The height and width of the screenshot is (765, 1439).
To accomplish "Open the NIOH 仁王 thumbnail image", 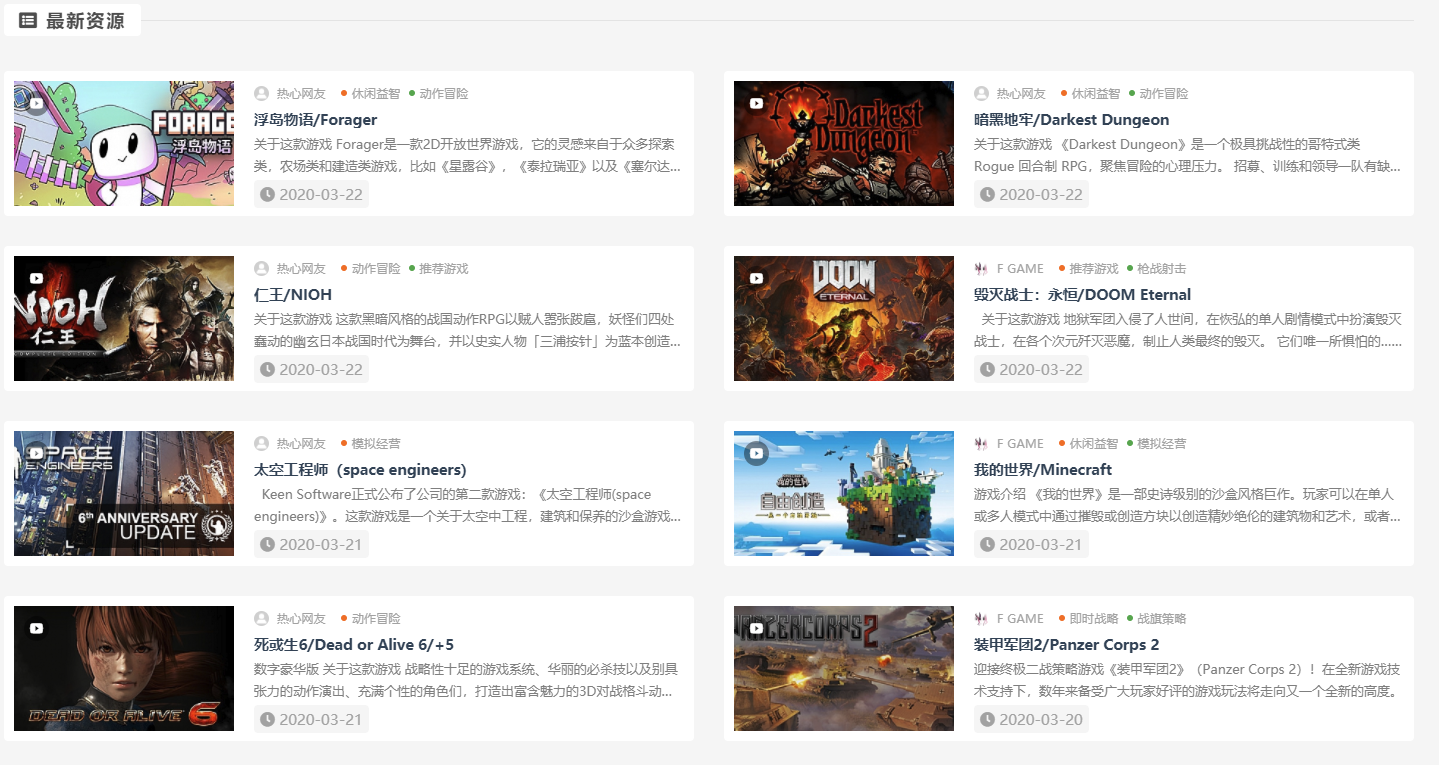I will pos(124,318).
